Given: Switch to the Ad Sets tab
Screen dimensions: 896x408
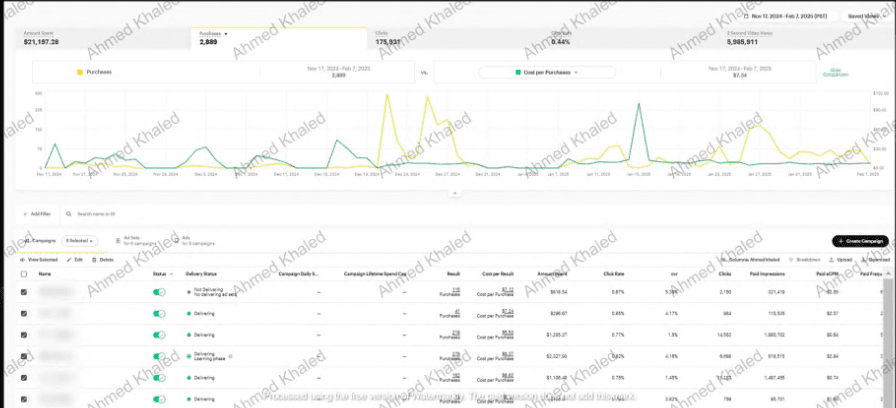Looking at the screenshot, I should pyautogui.click(x=136, y=241).
